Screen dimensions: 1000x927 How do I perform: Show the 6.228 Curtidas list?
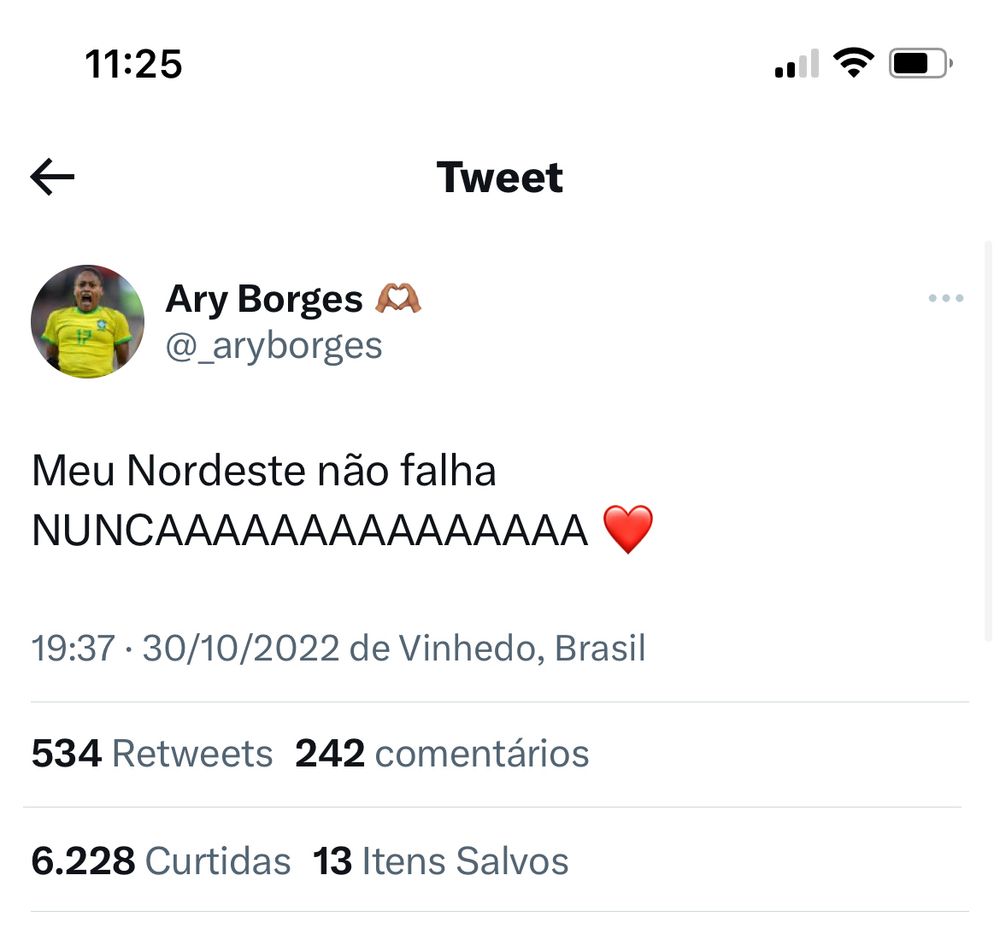click(x=161, y=861)
